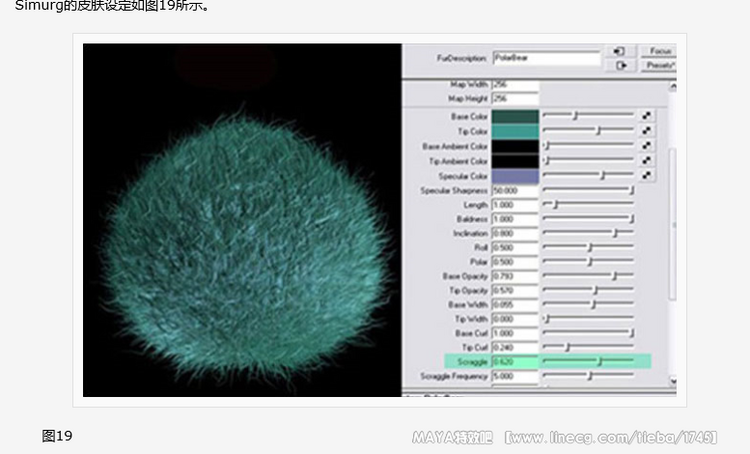Click the Specular Color map checker icon
This screenshot has width=750, height=454.
(646, 175)
